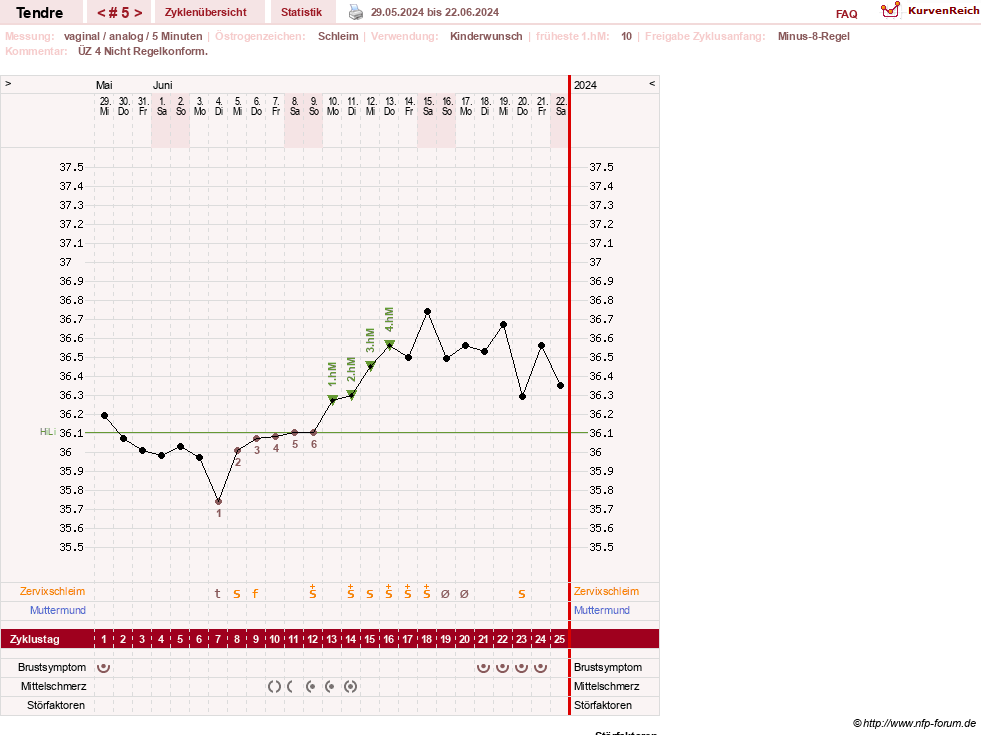Click cycle day 25 in Zyklustag row

coord(560,639)
